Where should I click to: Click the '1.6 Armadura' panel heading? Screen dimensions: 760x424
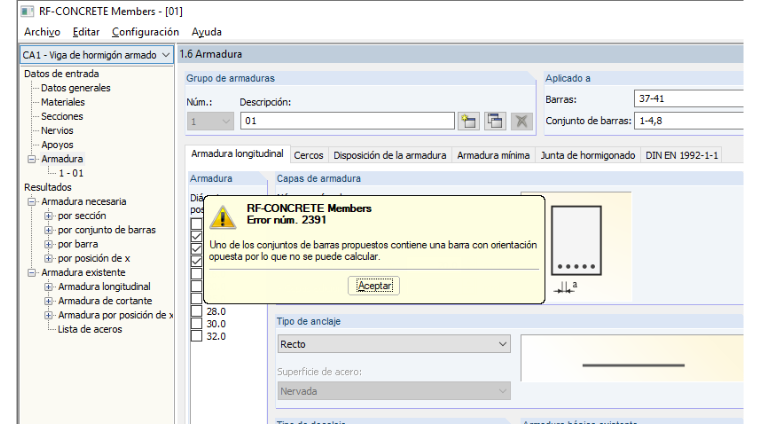[211, 54]
